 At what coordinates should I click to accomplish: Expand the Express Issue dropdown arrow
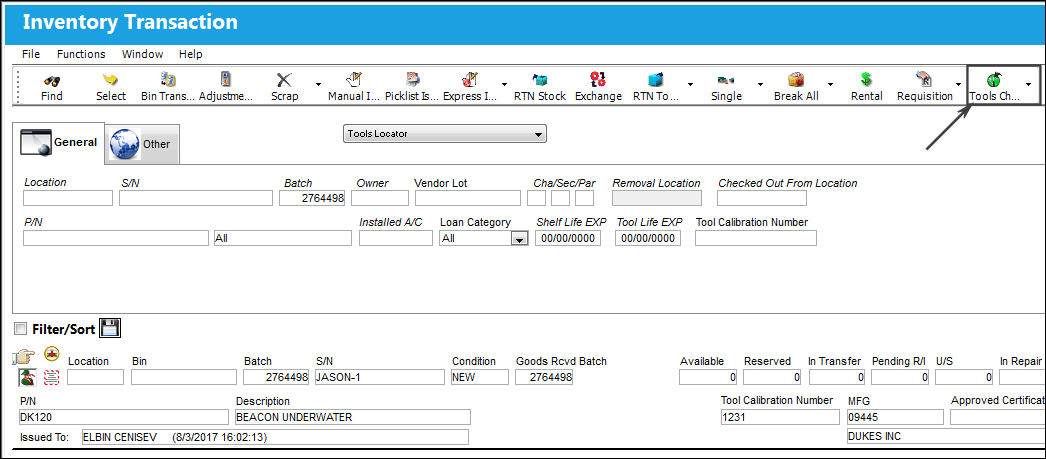[x=504, y=84]
